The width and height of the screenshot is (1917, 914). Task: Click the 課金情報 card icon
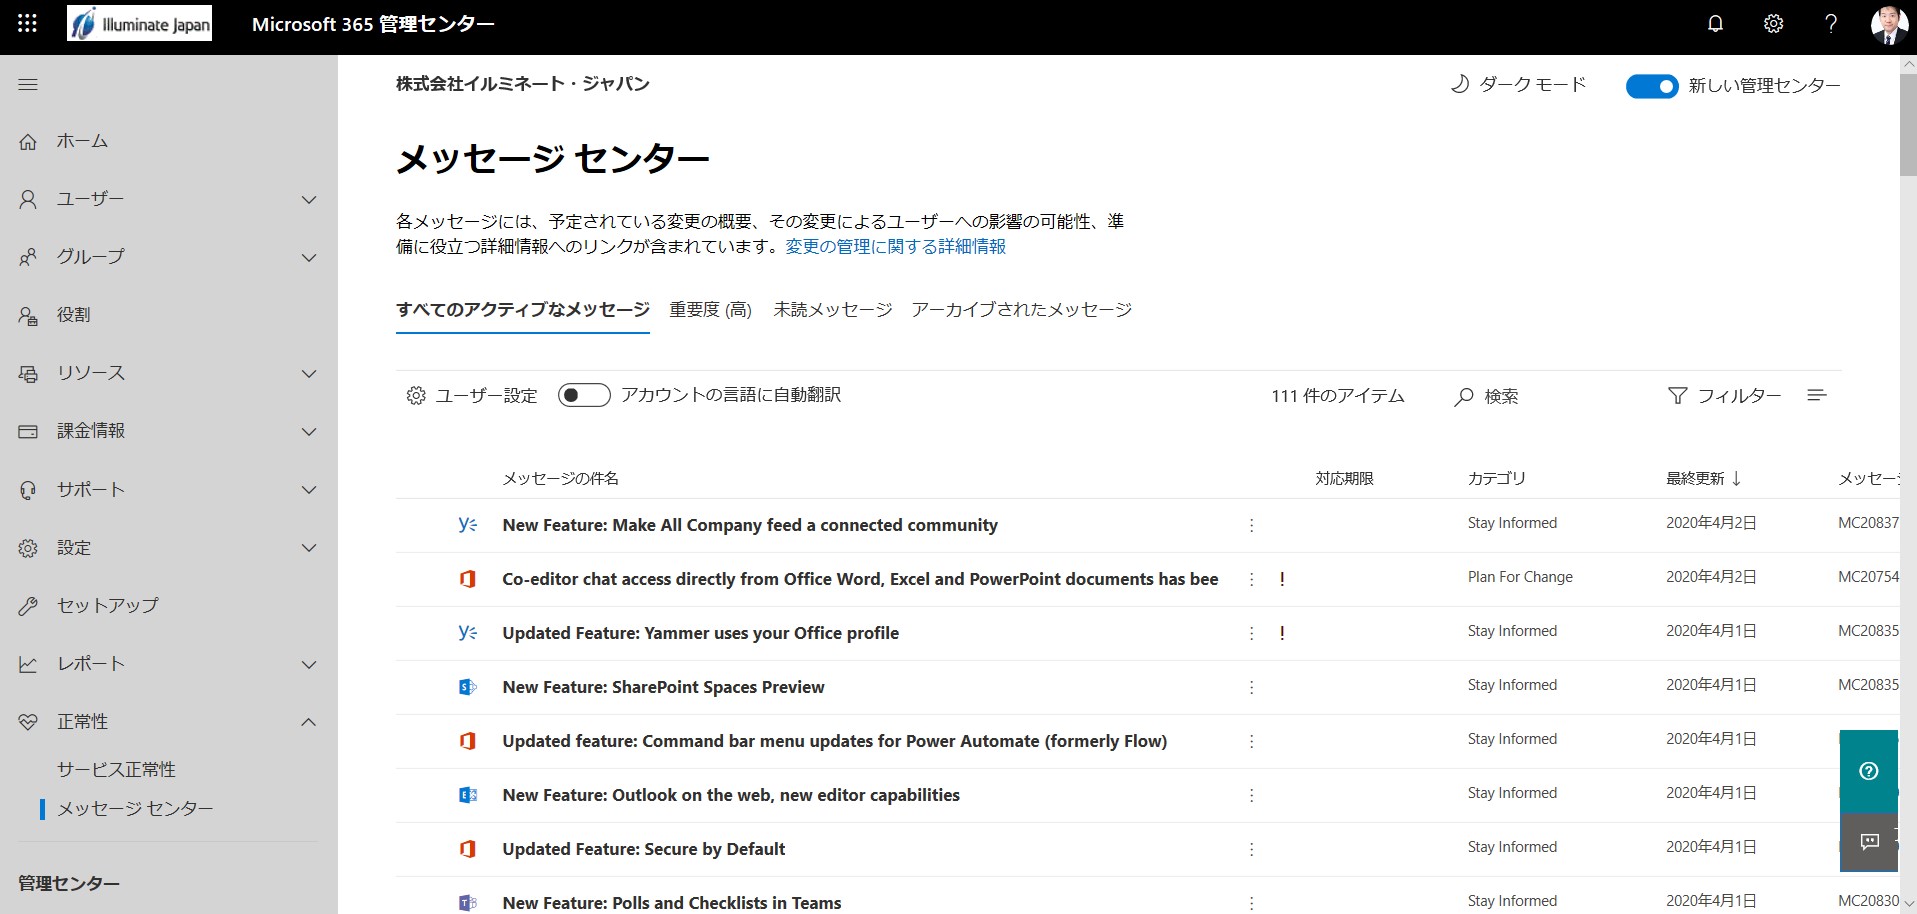28,432
